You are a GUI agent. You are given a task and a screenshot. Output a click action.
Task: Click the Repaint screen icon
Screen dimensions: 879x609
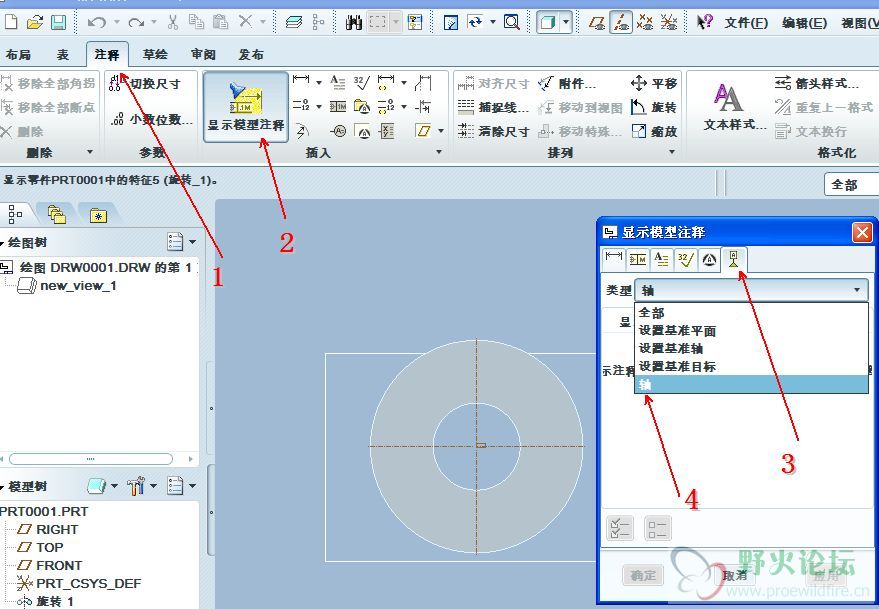click(451, 22)
